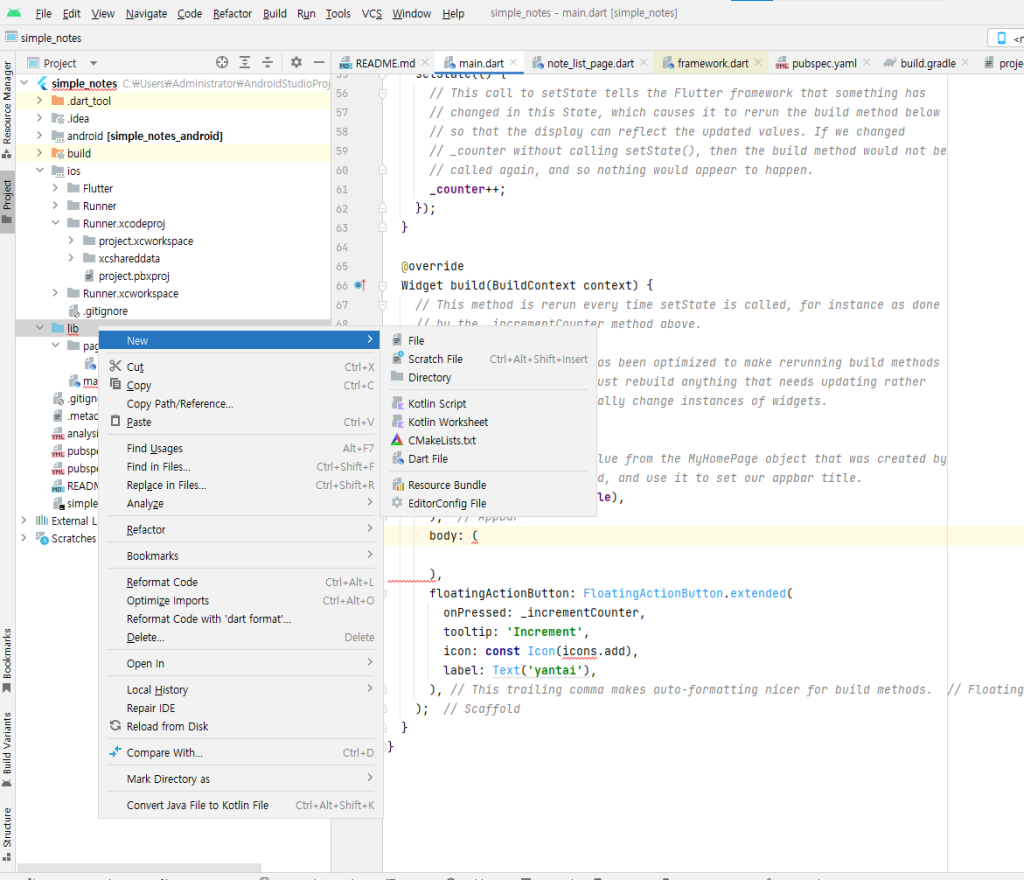Collapse the ios folder in tree
1024x880 pixels.
pyautogui.click(x=39, y=171)
